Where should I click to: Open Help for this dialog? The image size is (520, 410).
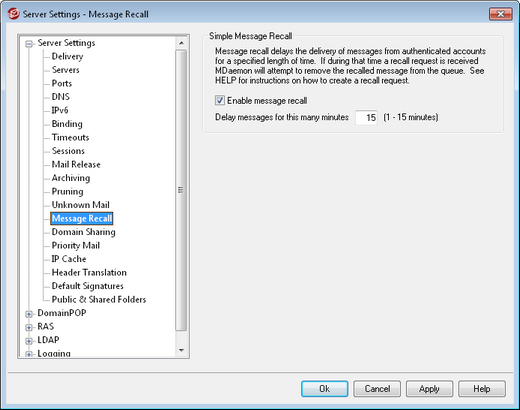pos(482,389)
